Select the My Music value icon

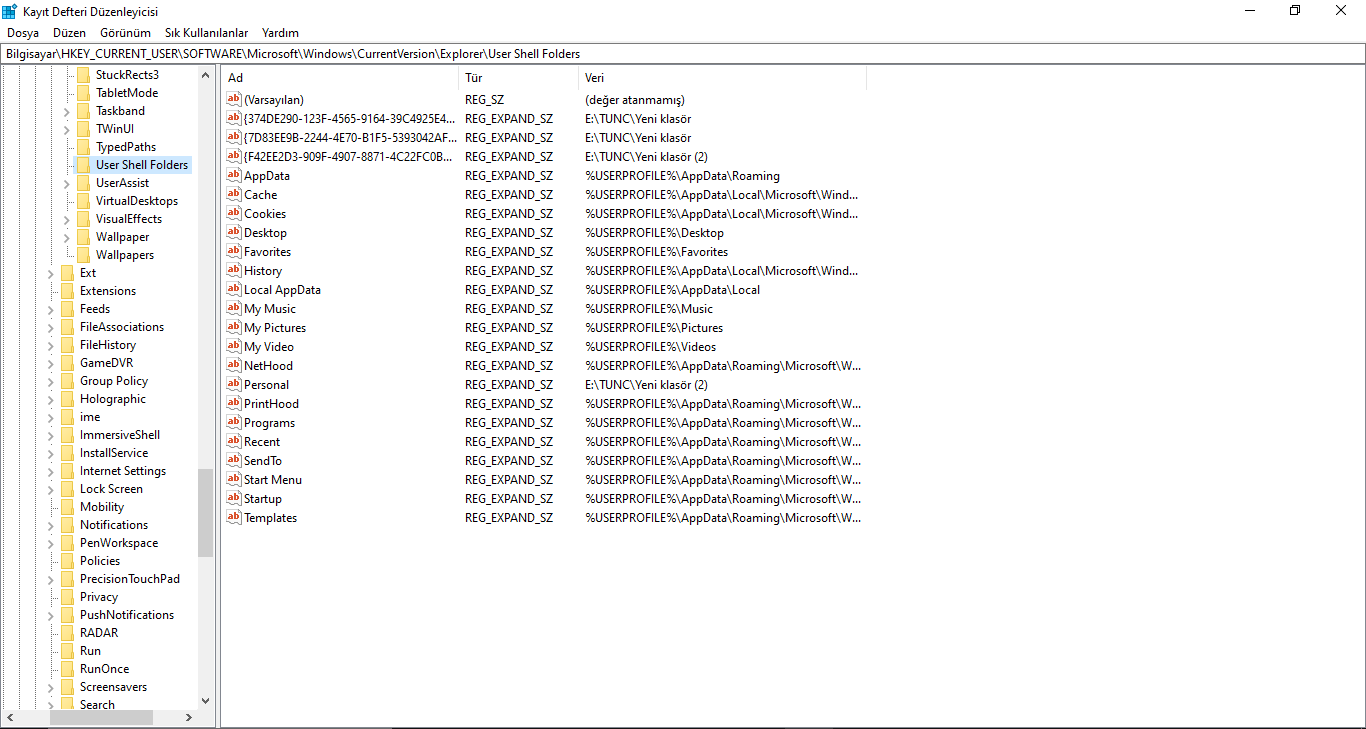coord(234,308)
